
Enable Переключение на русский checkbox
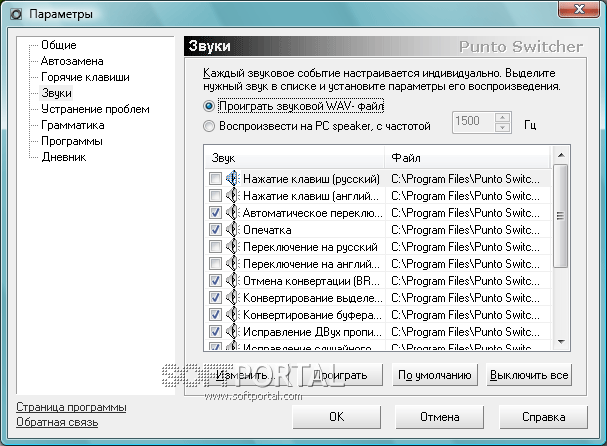(215, 247)
